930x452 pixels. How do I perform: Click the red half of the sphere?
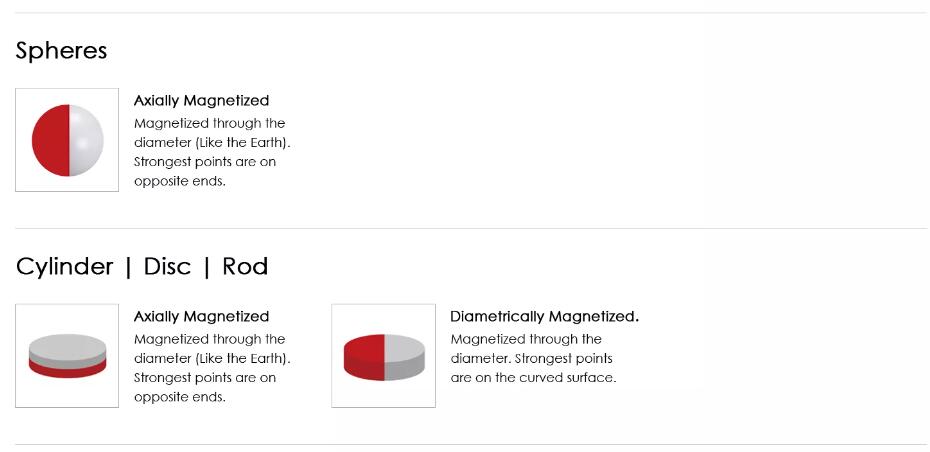50,140
